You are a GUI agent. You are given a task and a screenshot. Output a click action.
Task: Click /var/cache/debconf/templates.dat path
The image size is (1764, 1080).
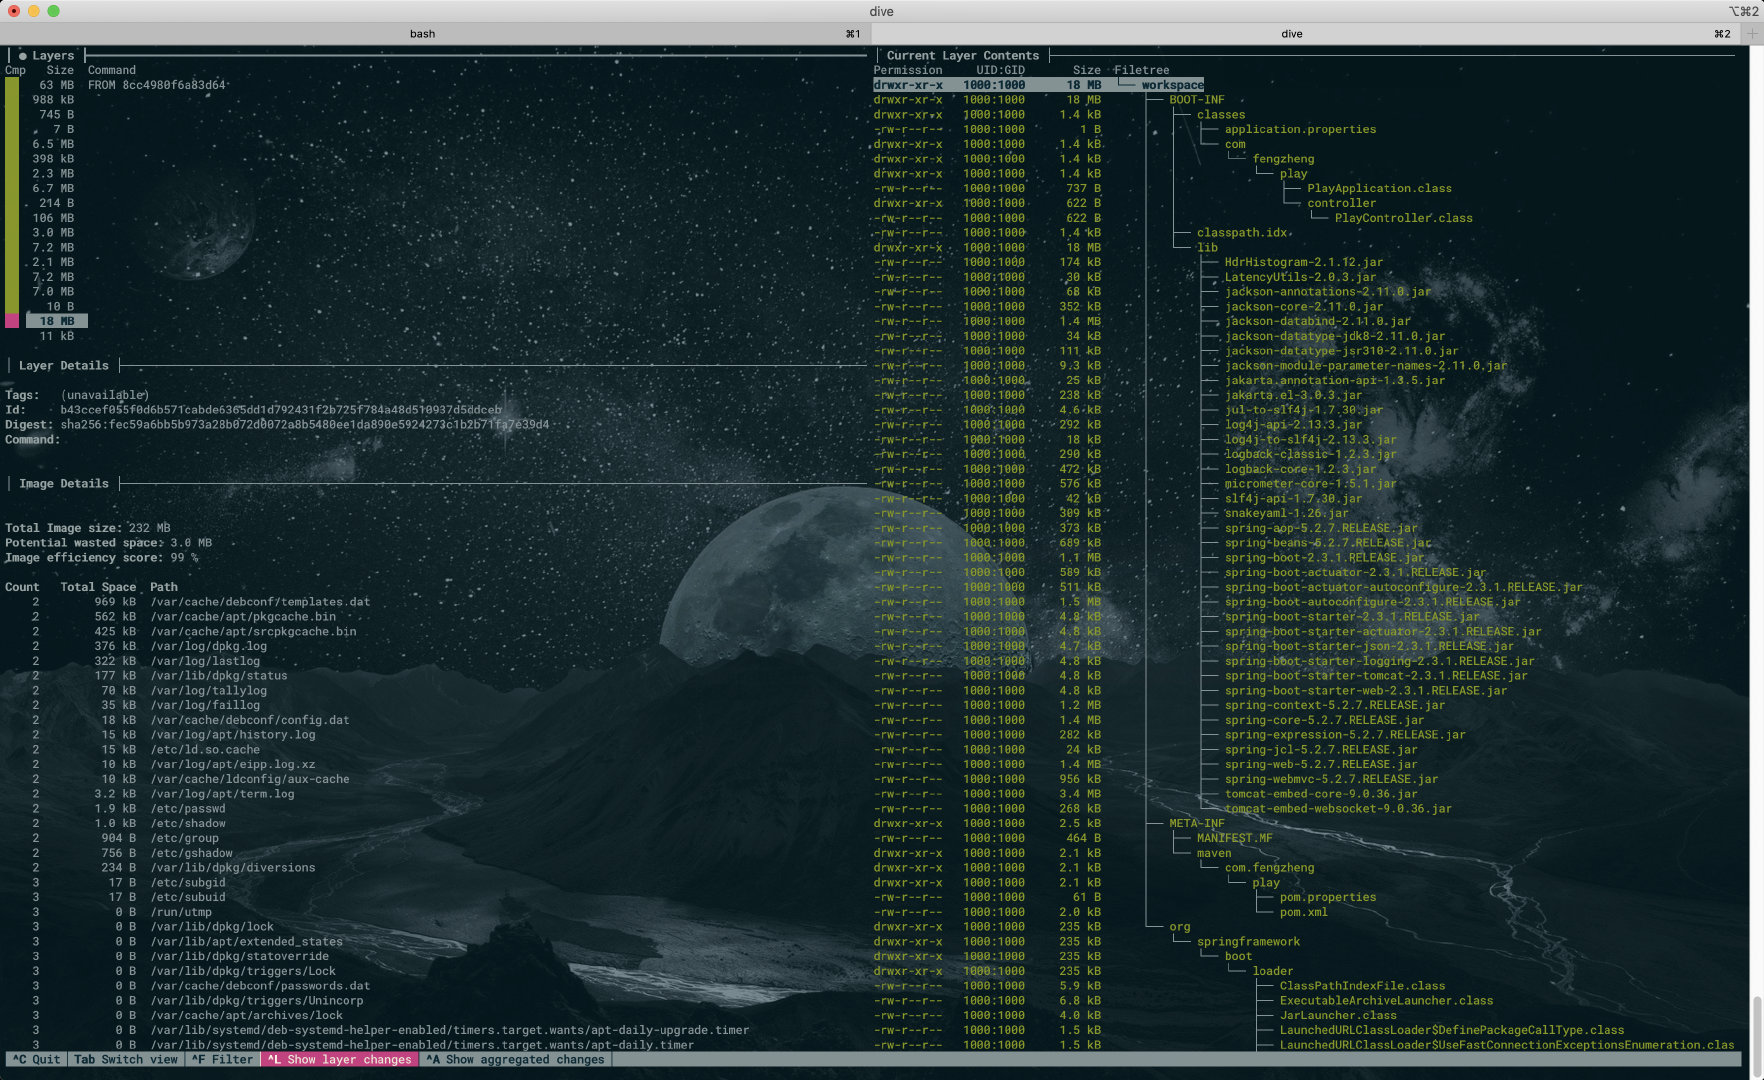coord(260,602)
